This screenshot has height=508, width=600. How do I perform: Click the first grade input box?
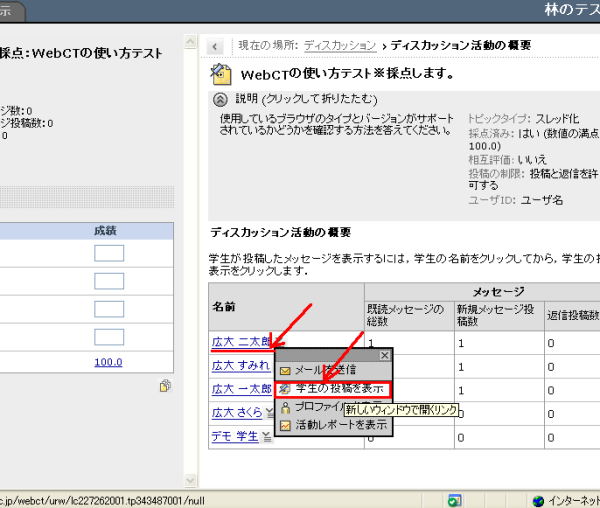point(109,253)
